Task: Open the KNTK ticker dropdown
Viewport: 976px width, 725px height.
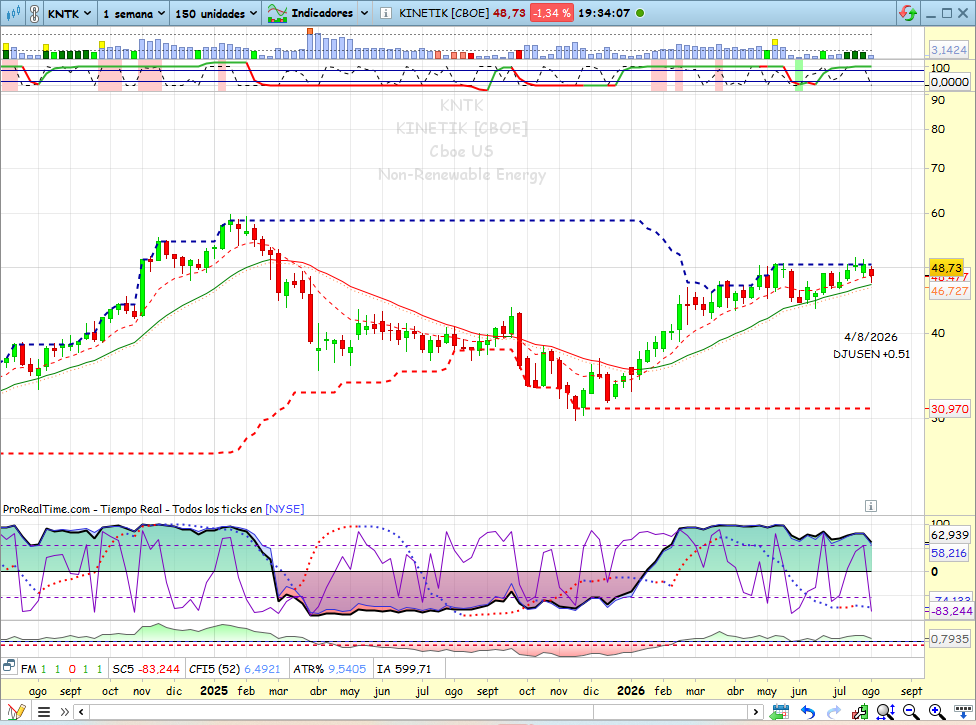Action: pyautogui.click(x=70, y=13)
